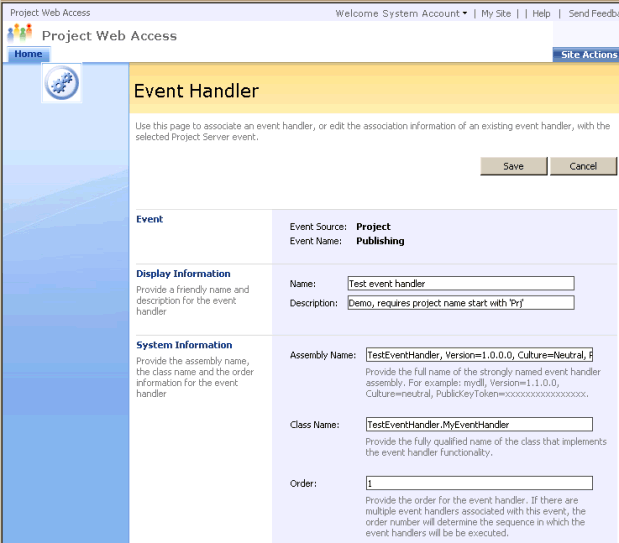Click the 'Provide the full name of the strongly named' hint
619x543 pixels.
coord(483,383)
